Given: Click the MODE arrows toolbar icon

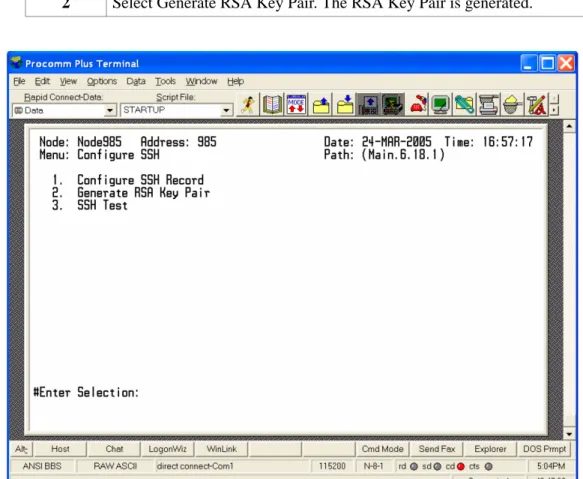Looking at the screenshot, I should coord(296,104).
